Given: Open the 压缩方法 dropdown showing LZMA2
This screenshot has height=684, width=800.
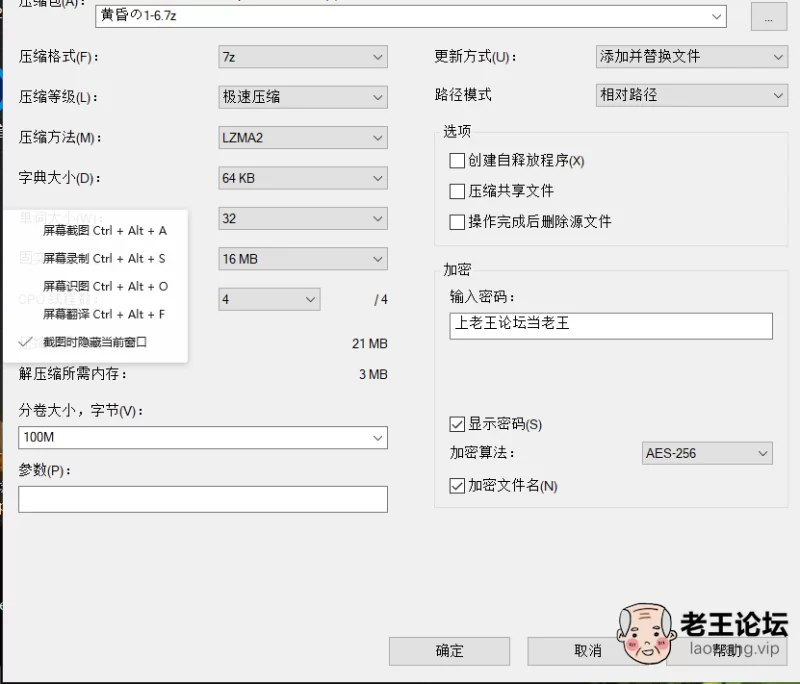Looking at the screenshot, I should click(x=303, y=138).
